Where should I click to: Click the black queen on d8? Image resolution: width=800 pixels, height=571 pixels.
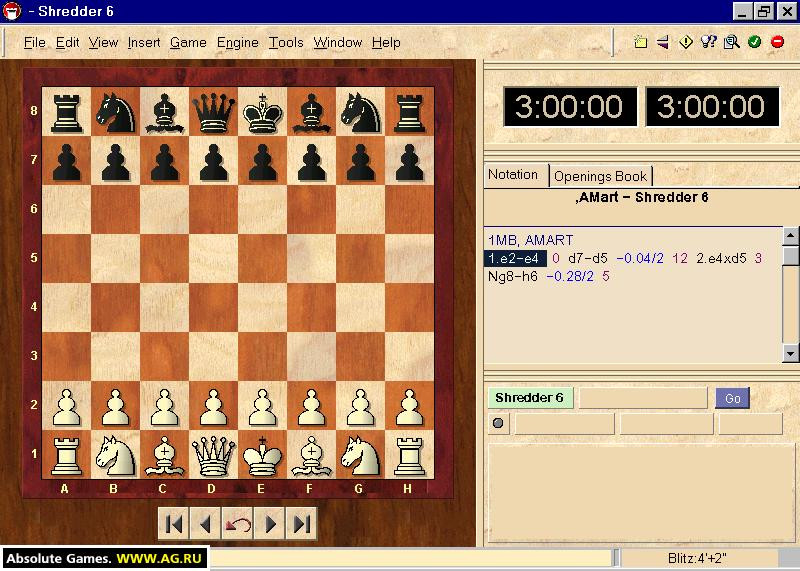point(213,112)
